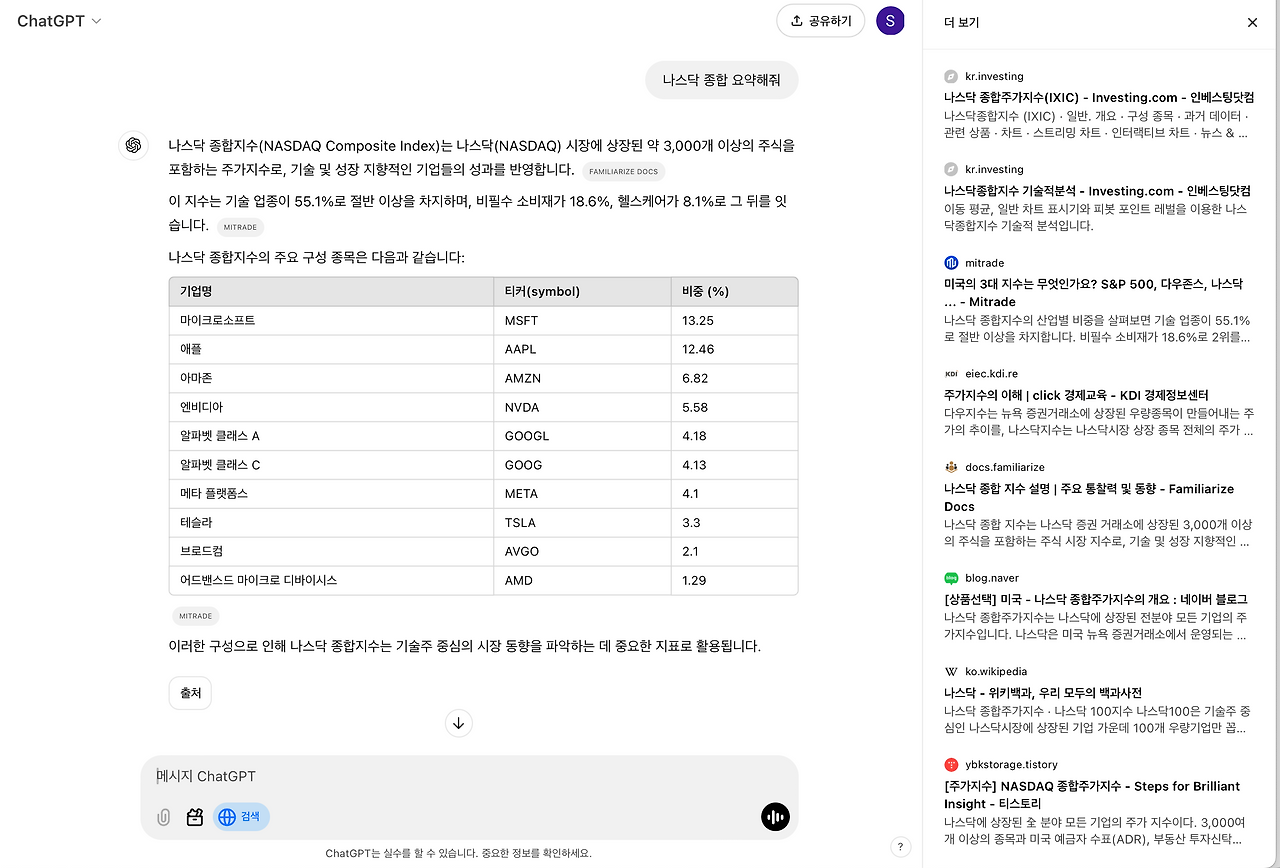The height and width of the screenshot is (868, 1280).
Task: Open the purple S profile avatar
Action: (x=890, y=21)
